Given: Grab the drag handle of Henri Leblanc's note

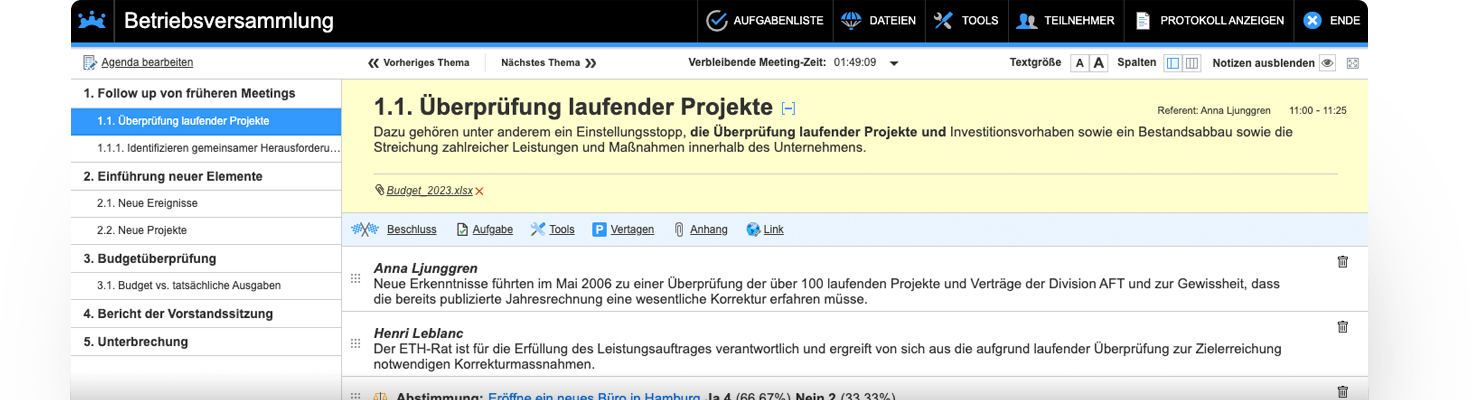Looking at the screenshot, I should click(x=355, y=343).
